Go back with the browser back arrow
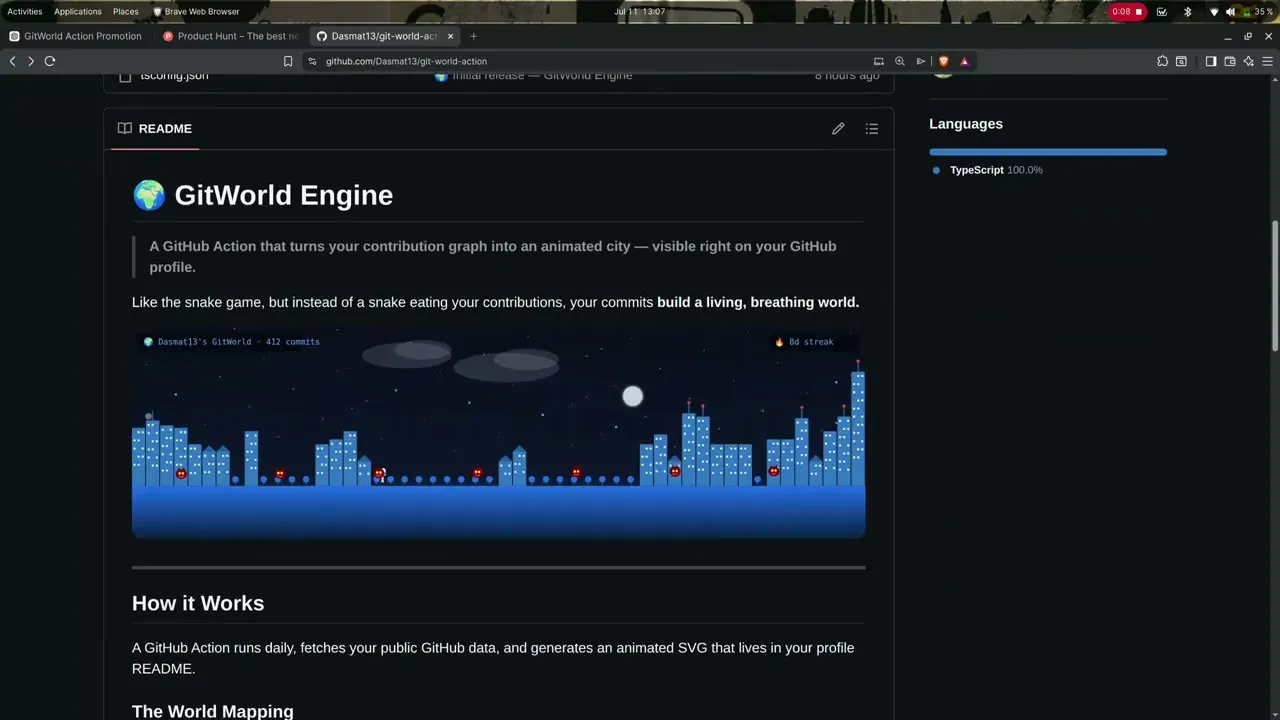 (x=12, y=61)
